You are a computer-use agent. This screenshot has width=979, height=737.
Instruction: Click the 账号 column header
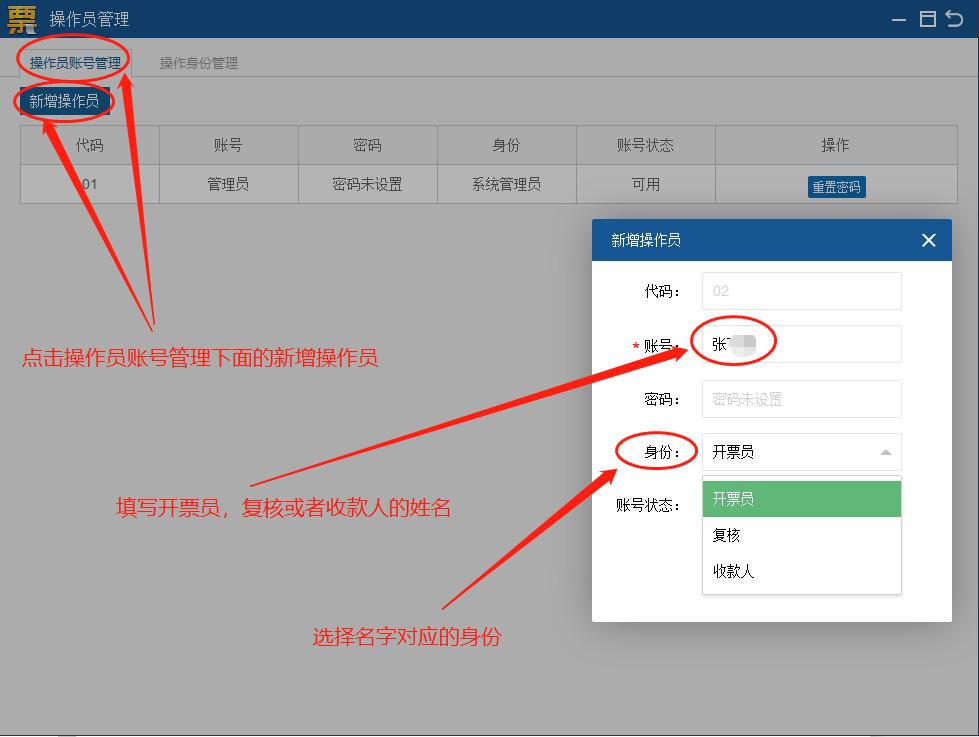[227, 145]
